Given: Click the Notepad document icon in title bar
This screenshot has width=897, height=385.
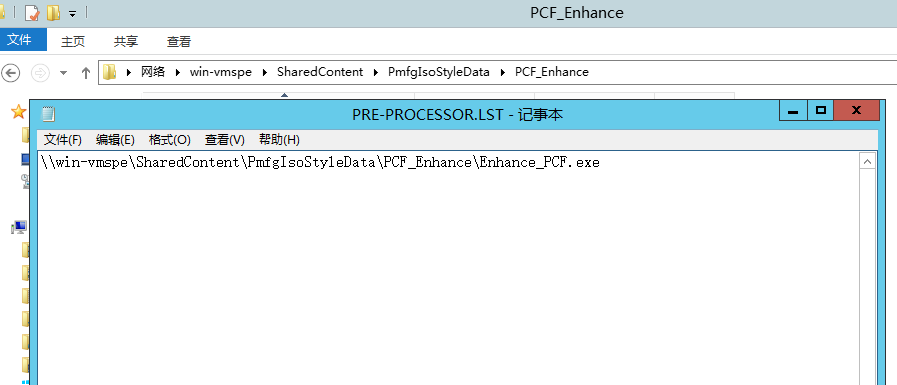Looking at the screenshot, I should pyautogui.click(x=48, y=114).
